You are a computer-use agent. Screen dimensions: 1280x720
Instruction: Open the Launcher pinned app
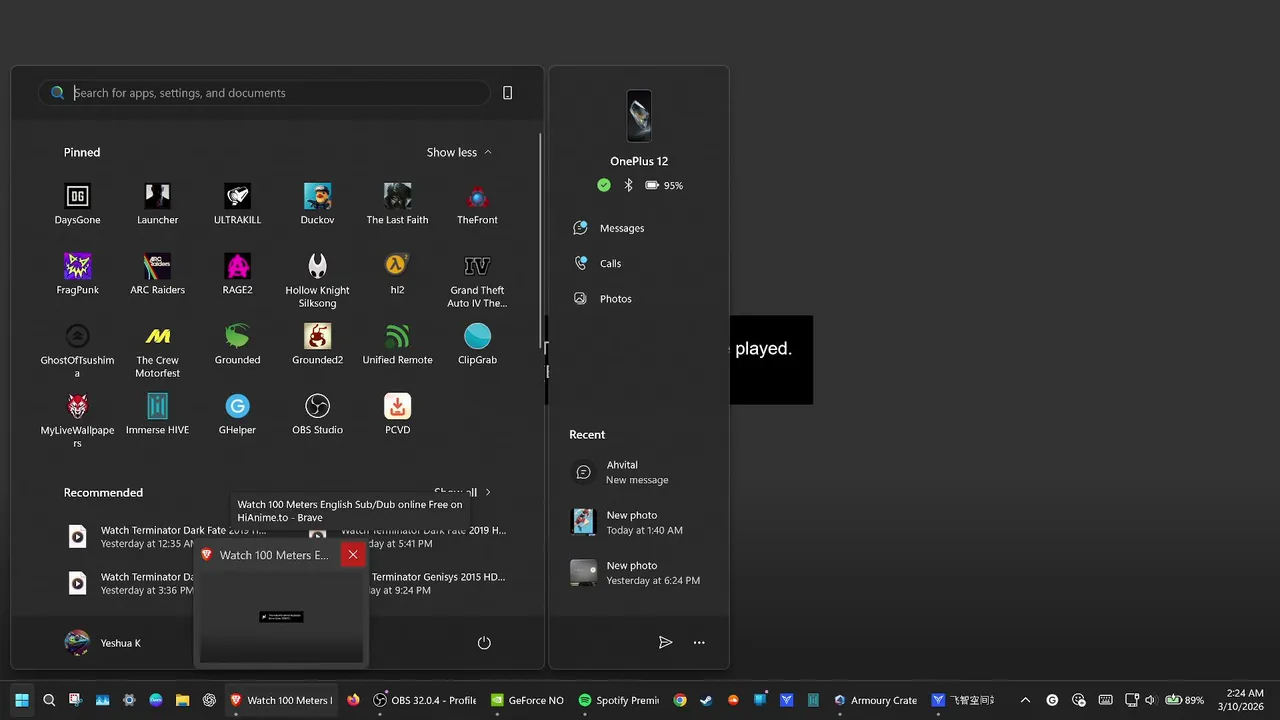coord(157,204)
